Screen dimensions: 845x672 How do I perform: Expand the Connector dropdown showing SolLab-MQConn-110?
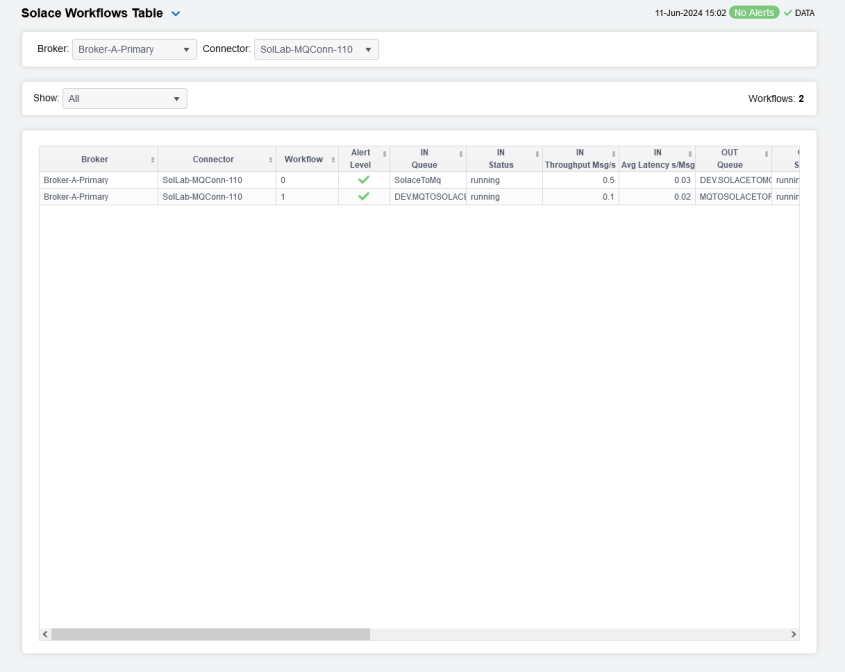(316, 49)
